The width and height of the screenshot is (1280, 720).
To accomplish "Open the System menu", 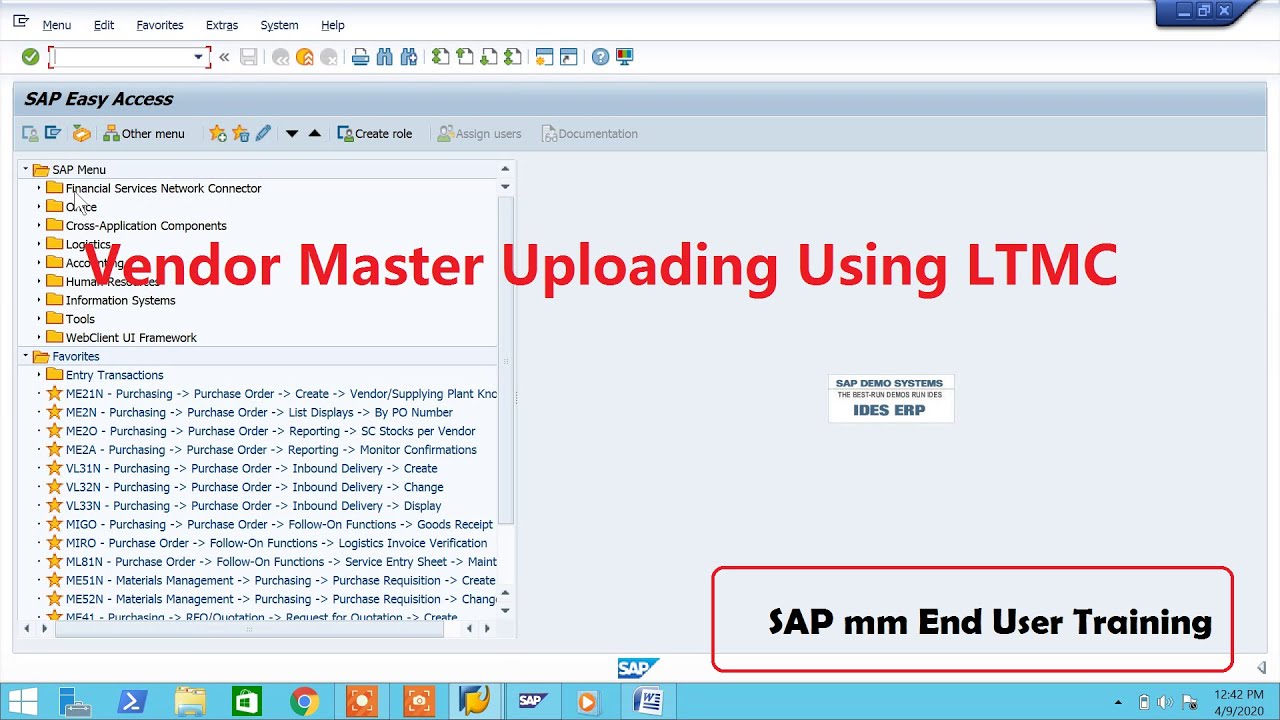I will 279,25.
